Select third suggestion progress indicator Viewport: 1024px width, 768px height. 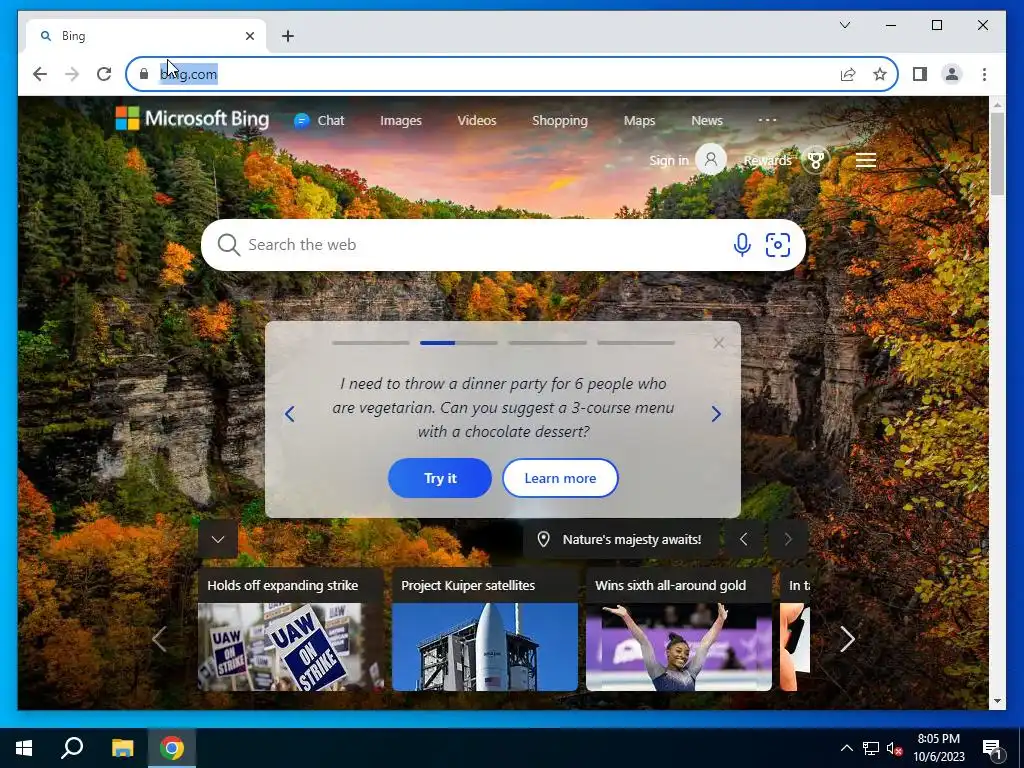[547, 342]
